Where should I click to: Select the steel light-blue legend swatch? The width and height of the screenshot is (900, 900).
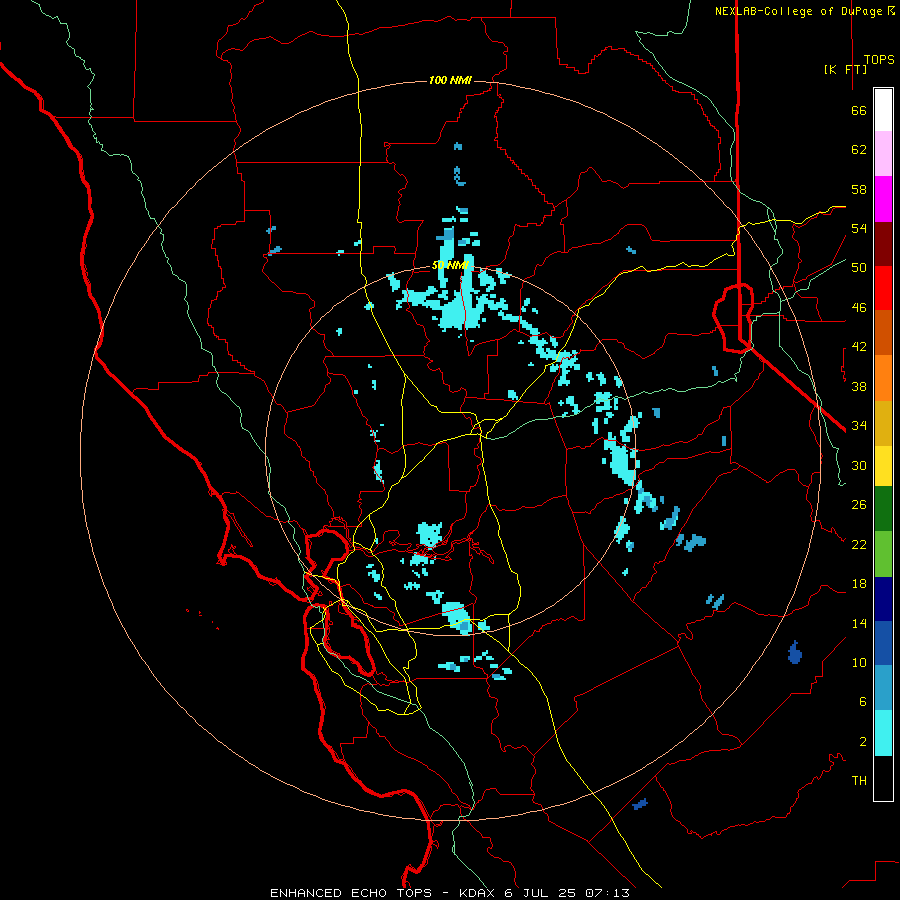click(883, 688)
